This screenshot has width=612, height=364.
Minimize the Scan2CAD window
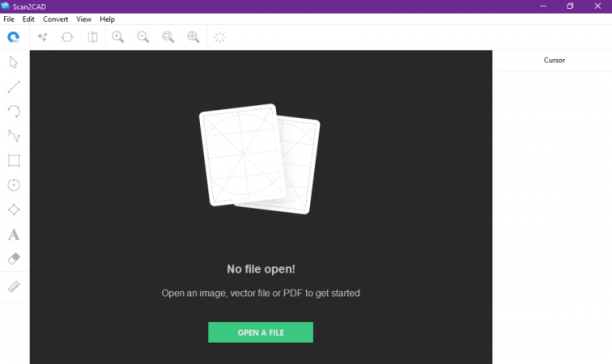click(543, 6)
